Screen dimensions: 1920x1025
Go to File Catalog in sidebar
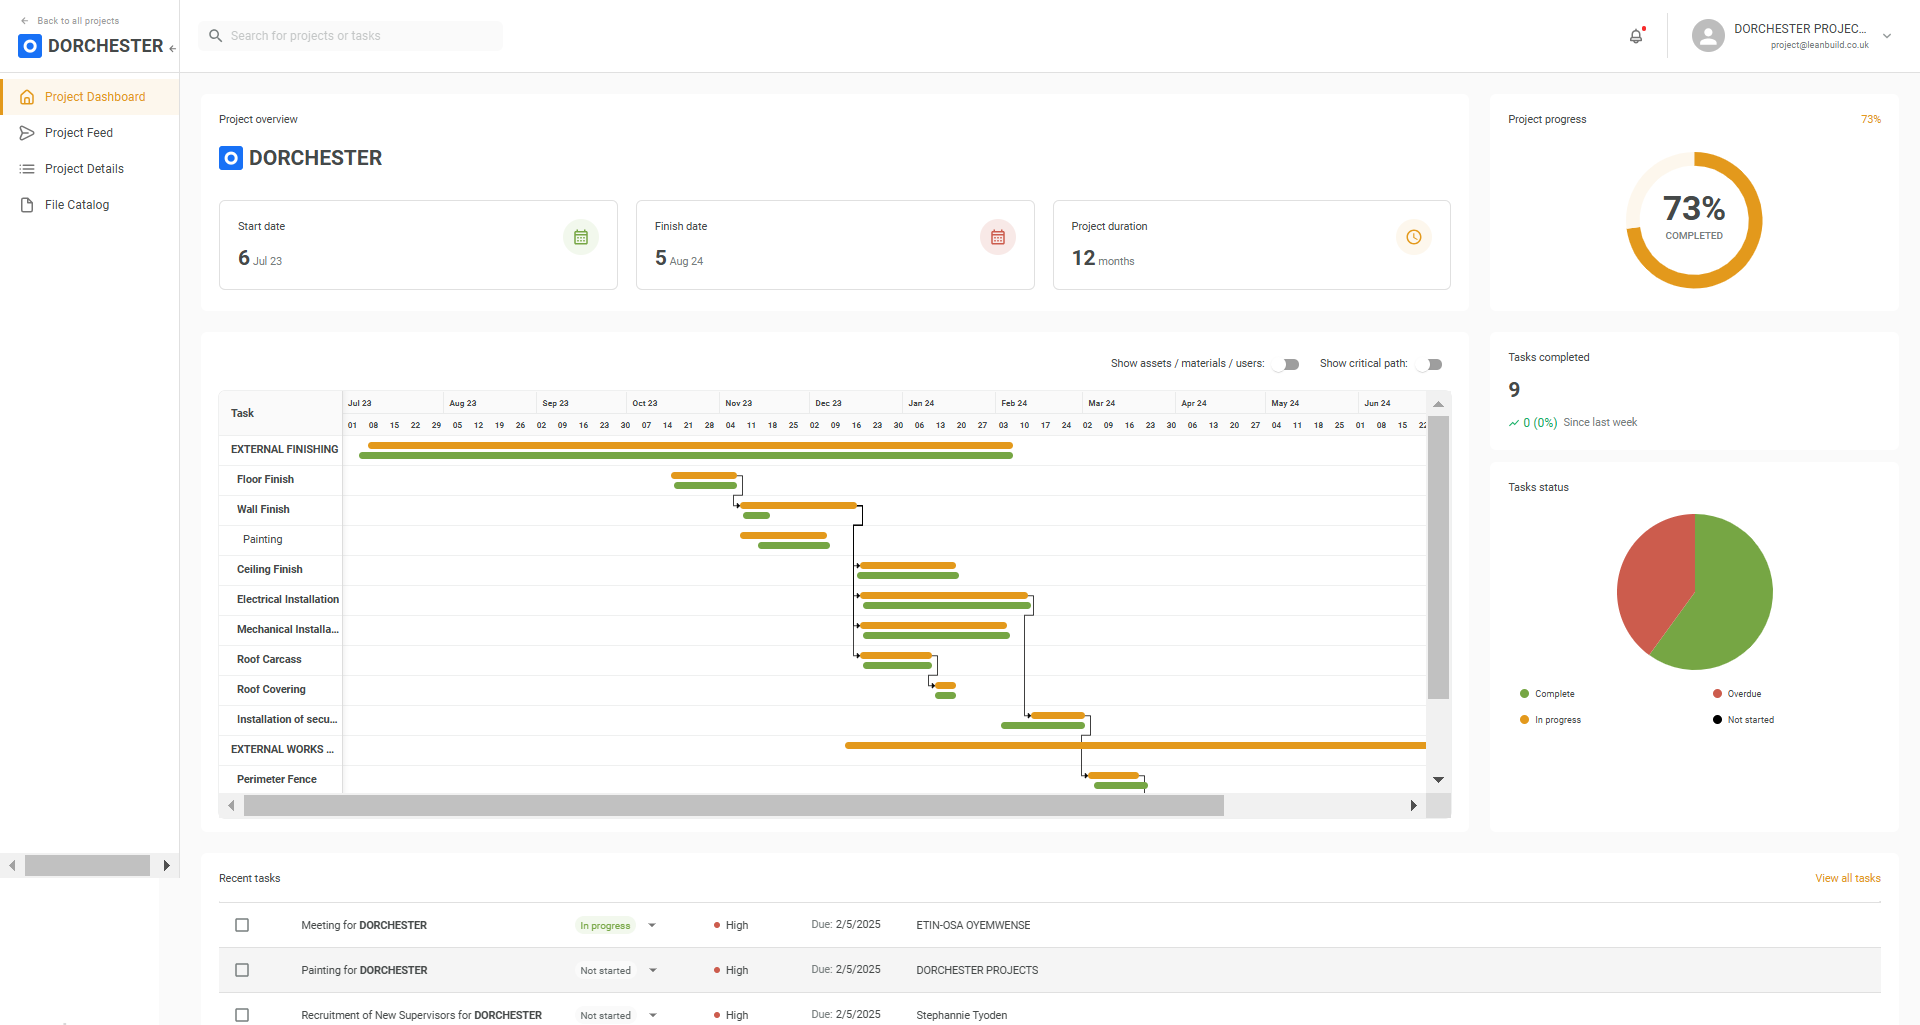77,205
